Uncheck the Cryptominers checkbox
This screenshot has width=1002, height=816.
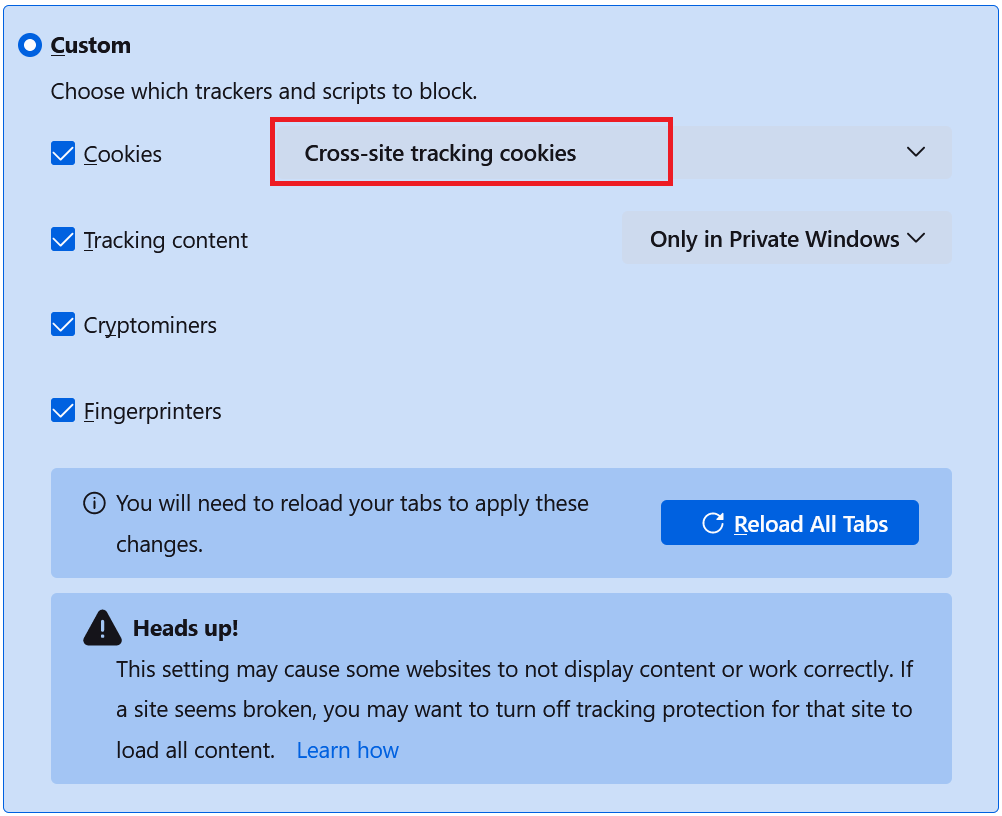62,324
